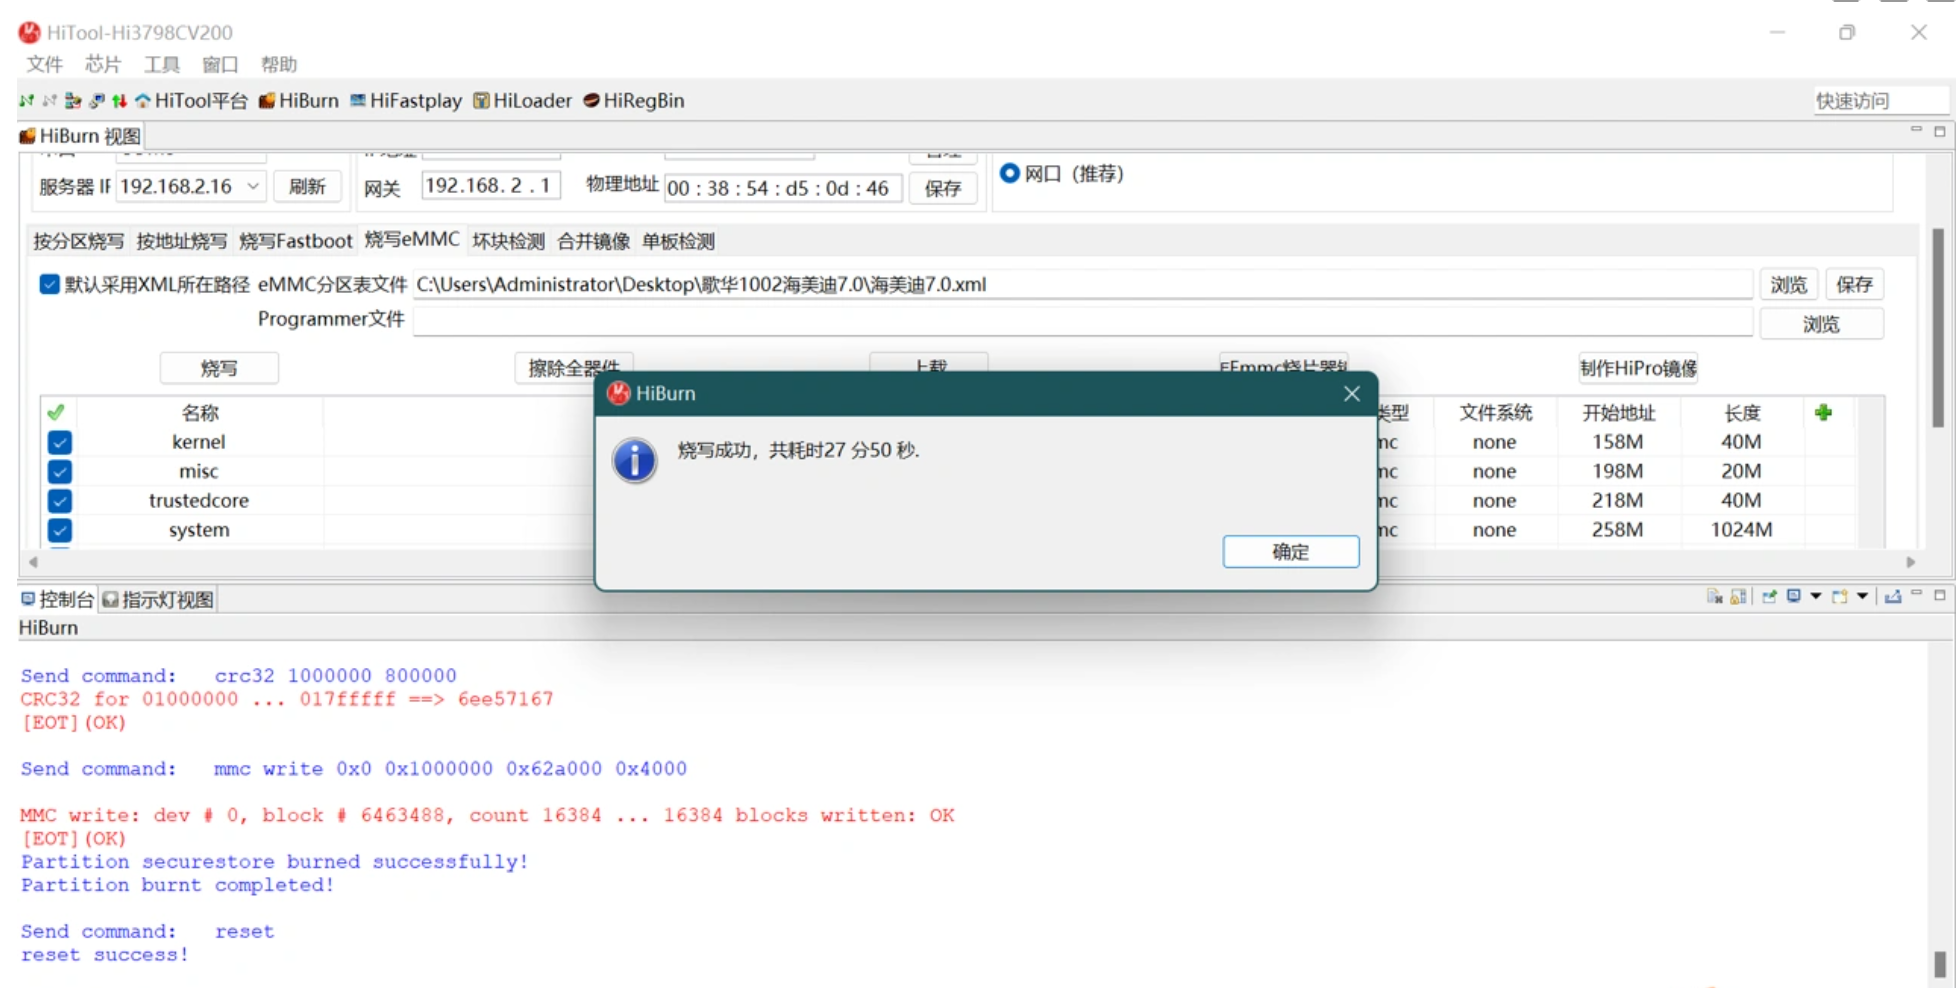The height and width of the screenshot is (988, 1956).
Task: Minimize the console panel
Action: pyautogui.click(x=1916, y=594)
